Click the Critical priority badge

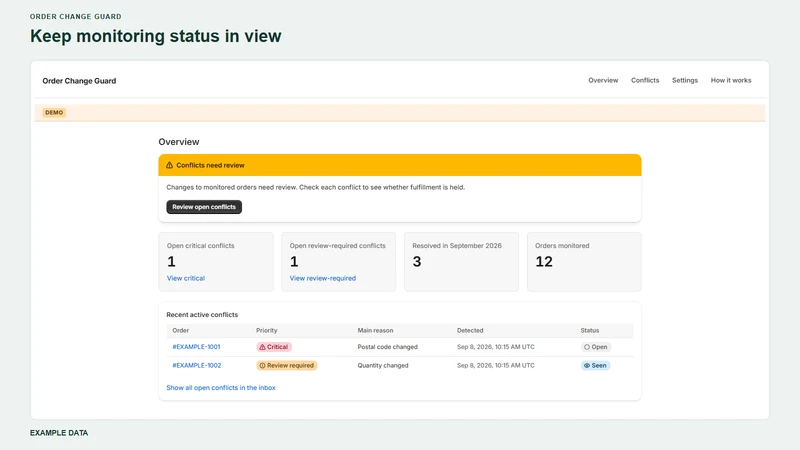coord(273,347)
